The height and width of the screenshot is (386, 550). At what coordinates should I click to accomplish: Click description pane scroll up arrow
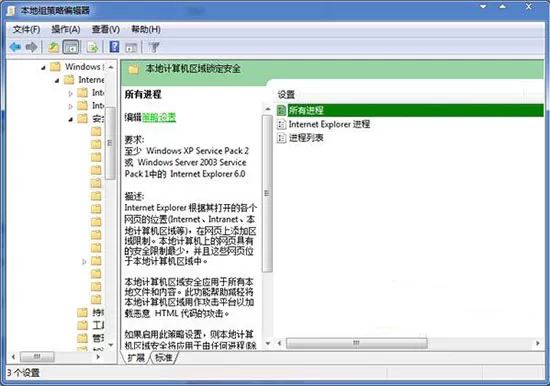point(268,109)
